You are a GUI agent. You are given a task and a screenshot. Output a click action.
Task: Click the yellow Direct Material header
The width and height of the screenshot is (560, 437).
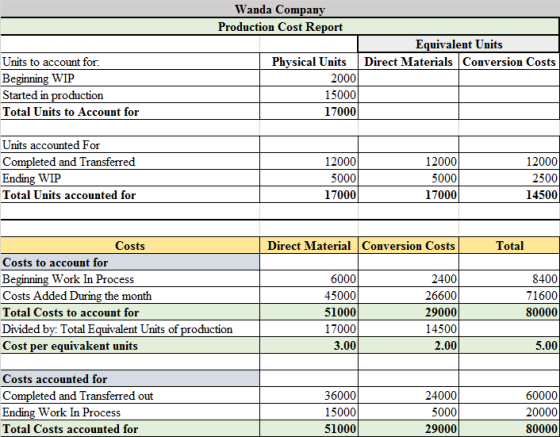pos(309,246)
